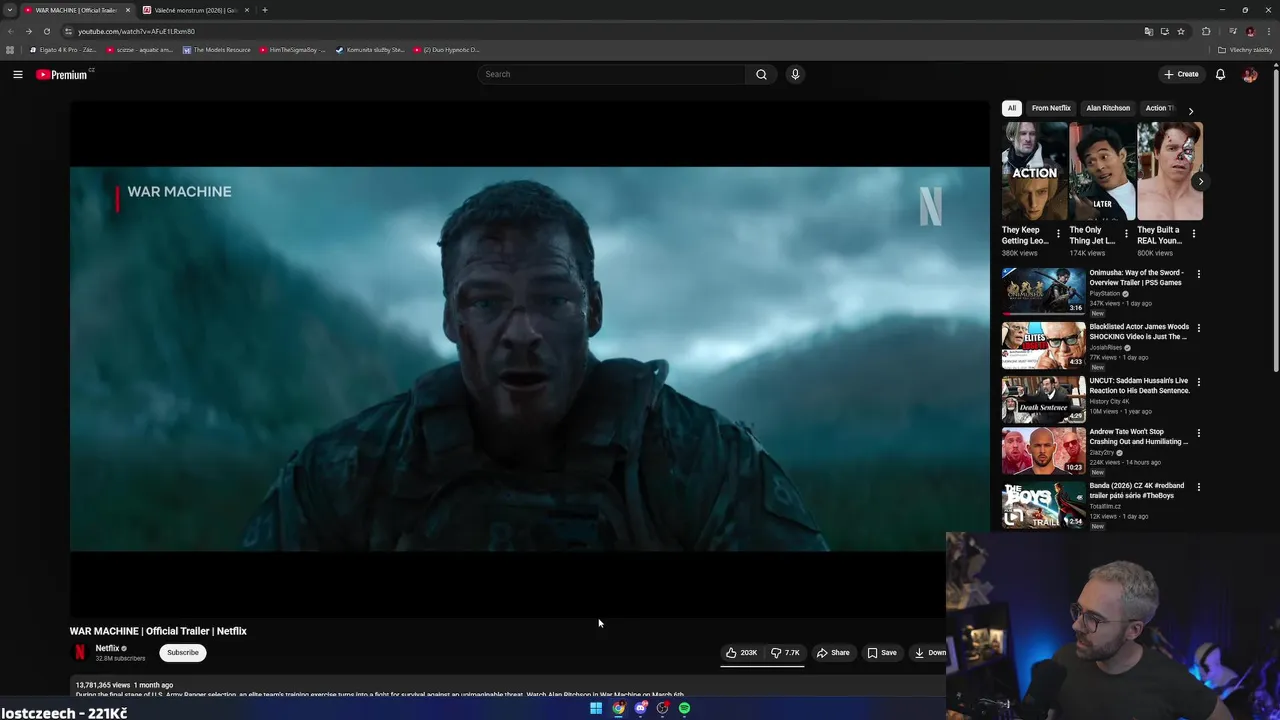Click the Share button
The height and width of the screenshot is (720, 1280).
[833, 653]
